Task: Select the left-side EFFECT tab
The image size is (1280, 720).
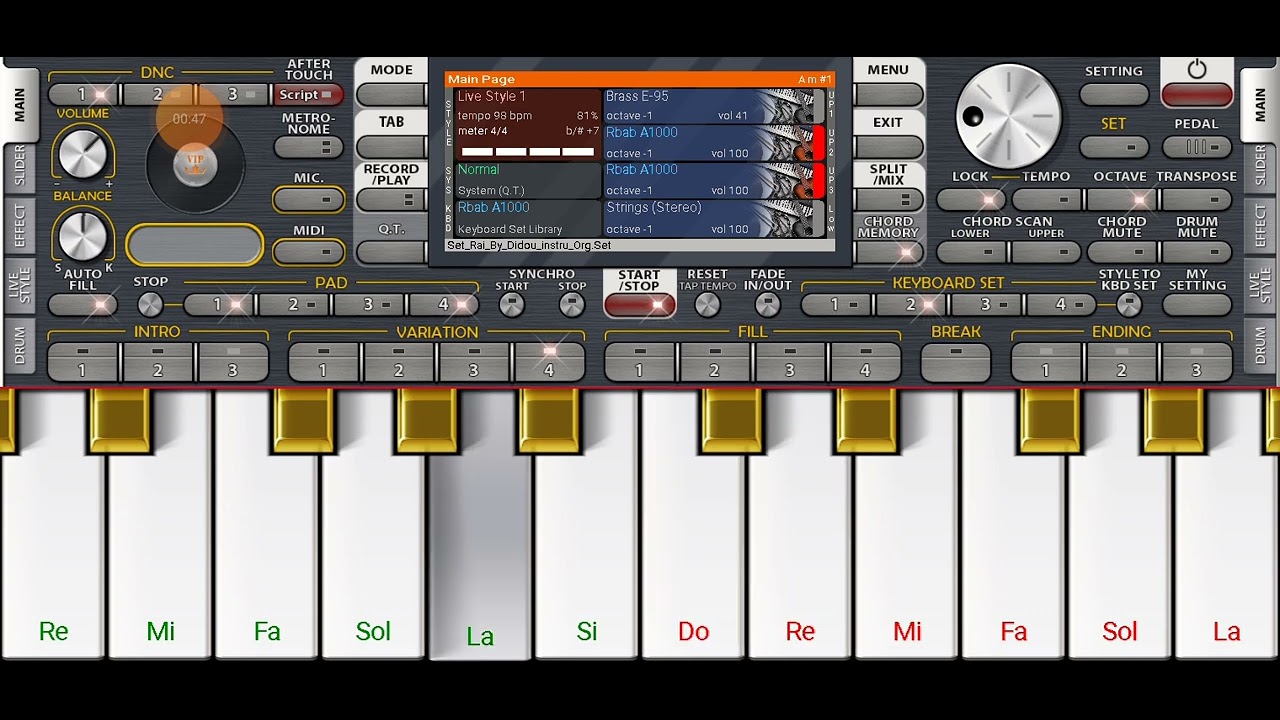Action: click(x=20, y=227)
